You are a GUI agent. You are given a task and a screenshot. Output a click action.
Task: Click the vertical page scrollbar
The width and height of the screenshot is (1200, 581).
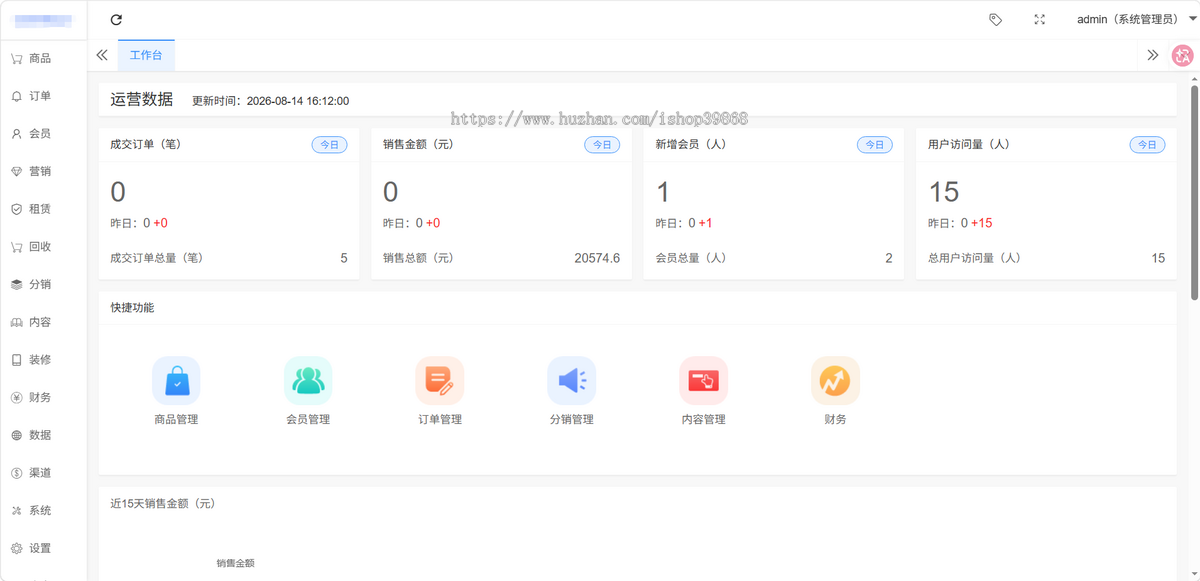pos(1194,192)
